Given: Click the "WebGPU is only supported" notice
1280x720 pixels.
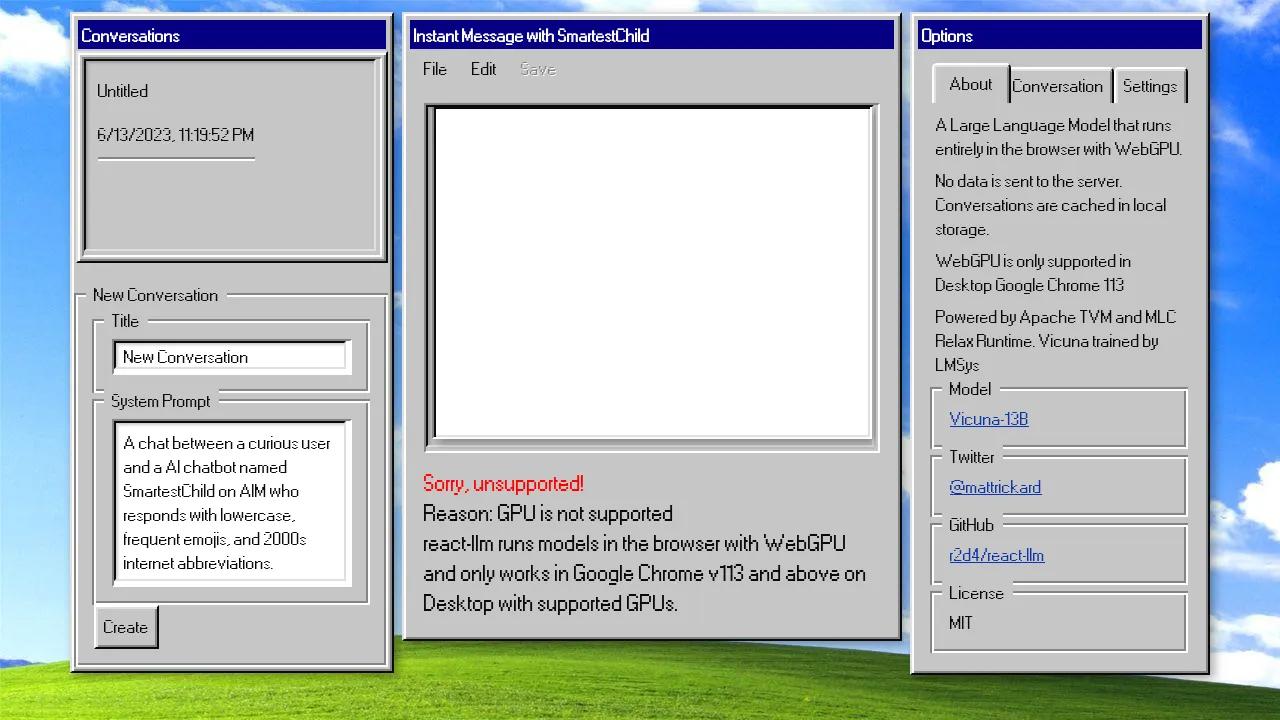Looking at the screenshot, I should [1033, 273].
